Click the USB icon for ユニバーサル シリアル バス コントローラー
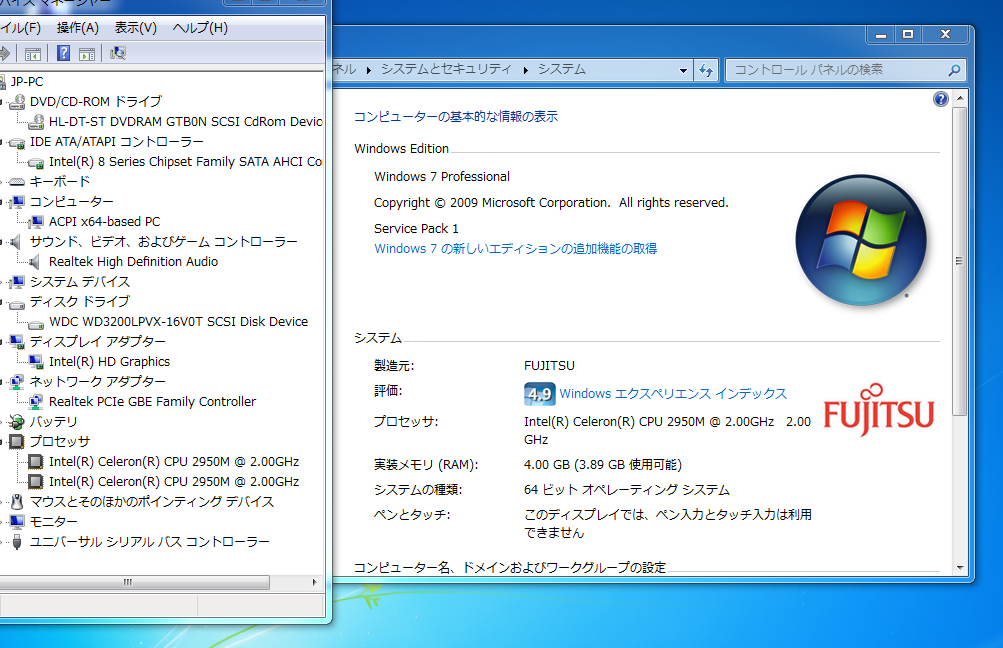This screenshot has height=648, width=1003. (17, 542)
